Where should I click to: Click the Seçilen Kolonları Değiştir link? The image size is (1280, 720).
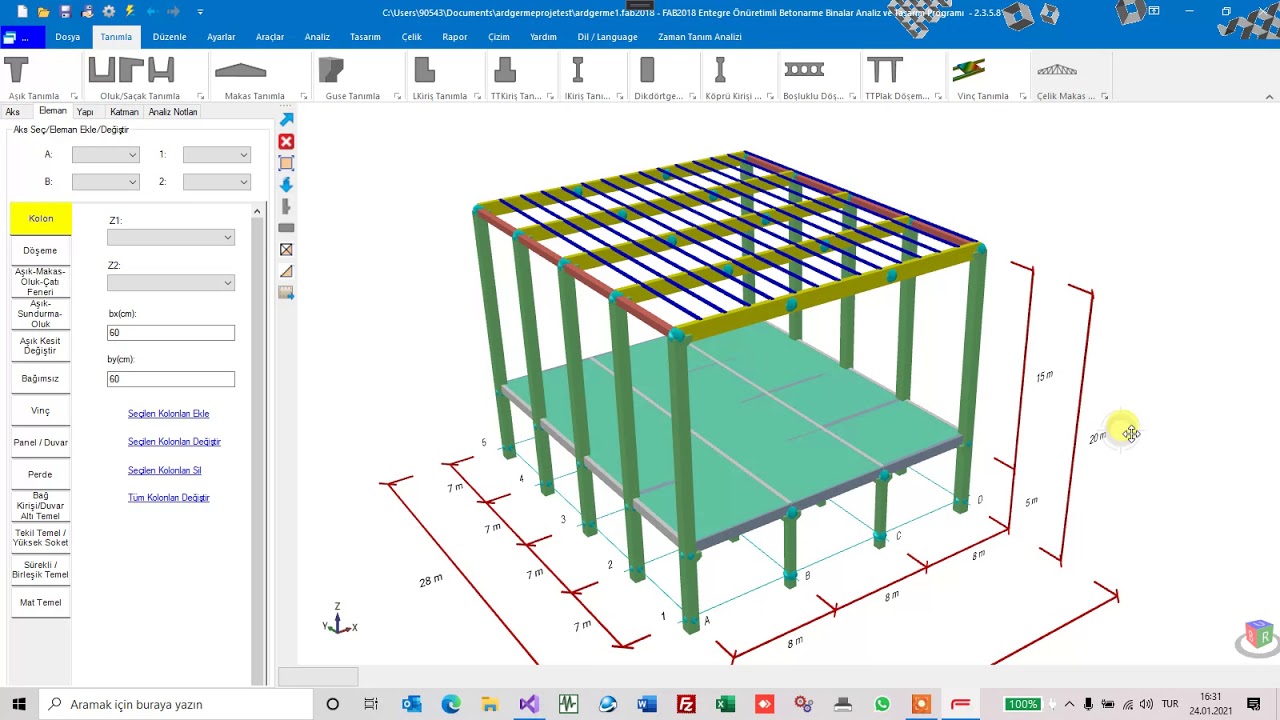(x=174, y=441)
